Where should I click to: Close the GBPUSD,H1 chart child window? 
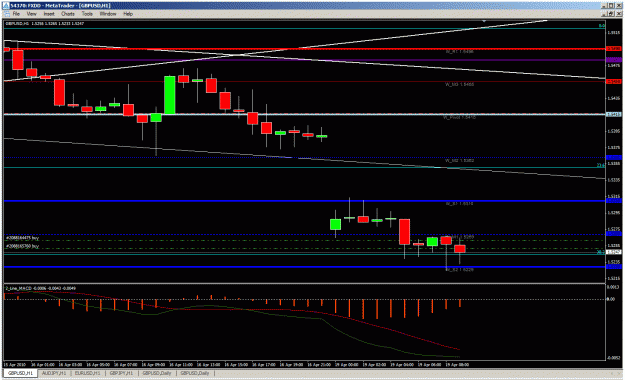(618, 14)
